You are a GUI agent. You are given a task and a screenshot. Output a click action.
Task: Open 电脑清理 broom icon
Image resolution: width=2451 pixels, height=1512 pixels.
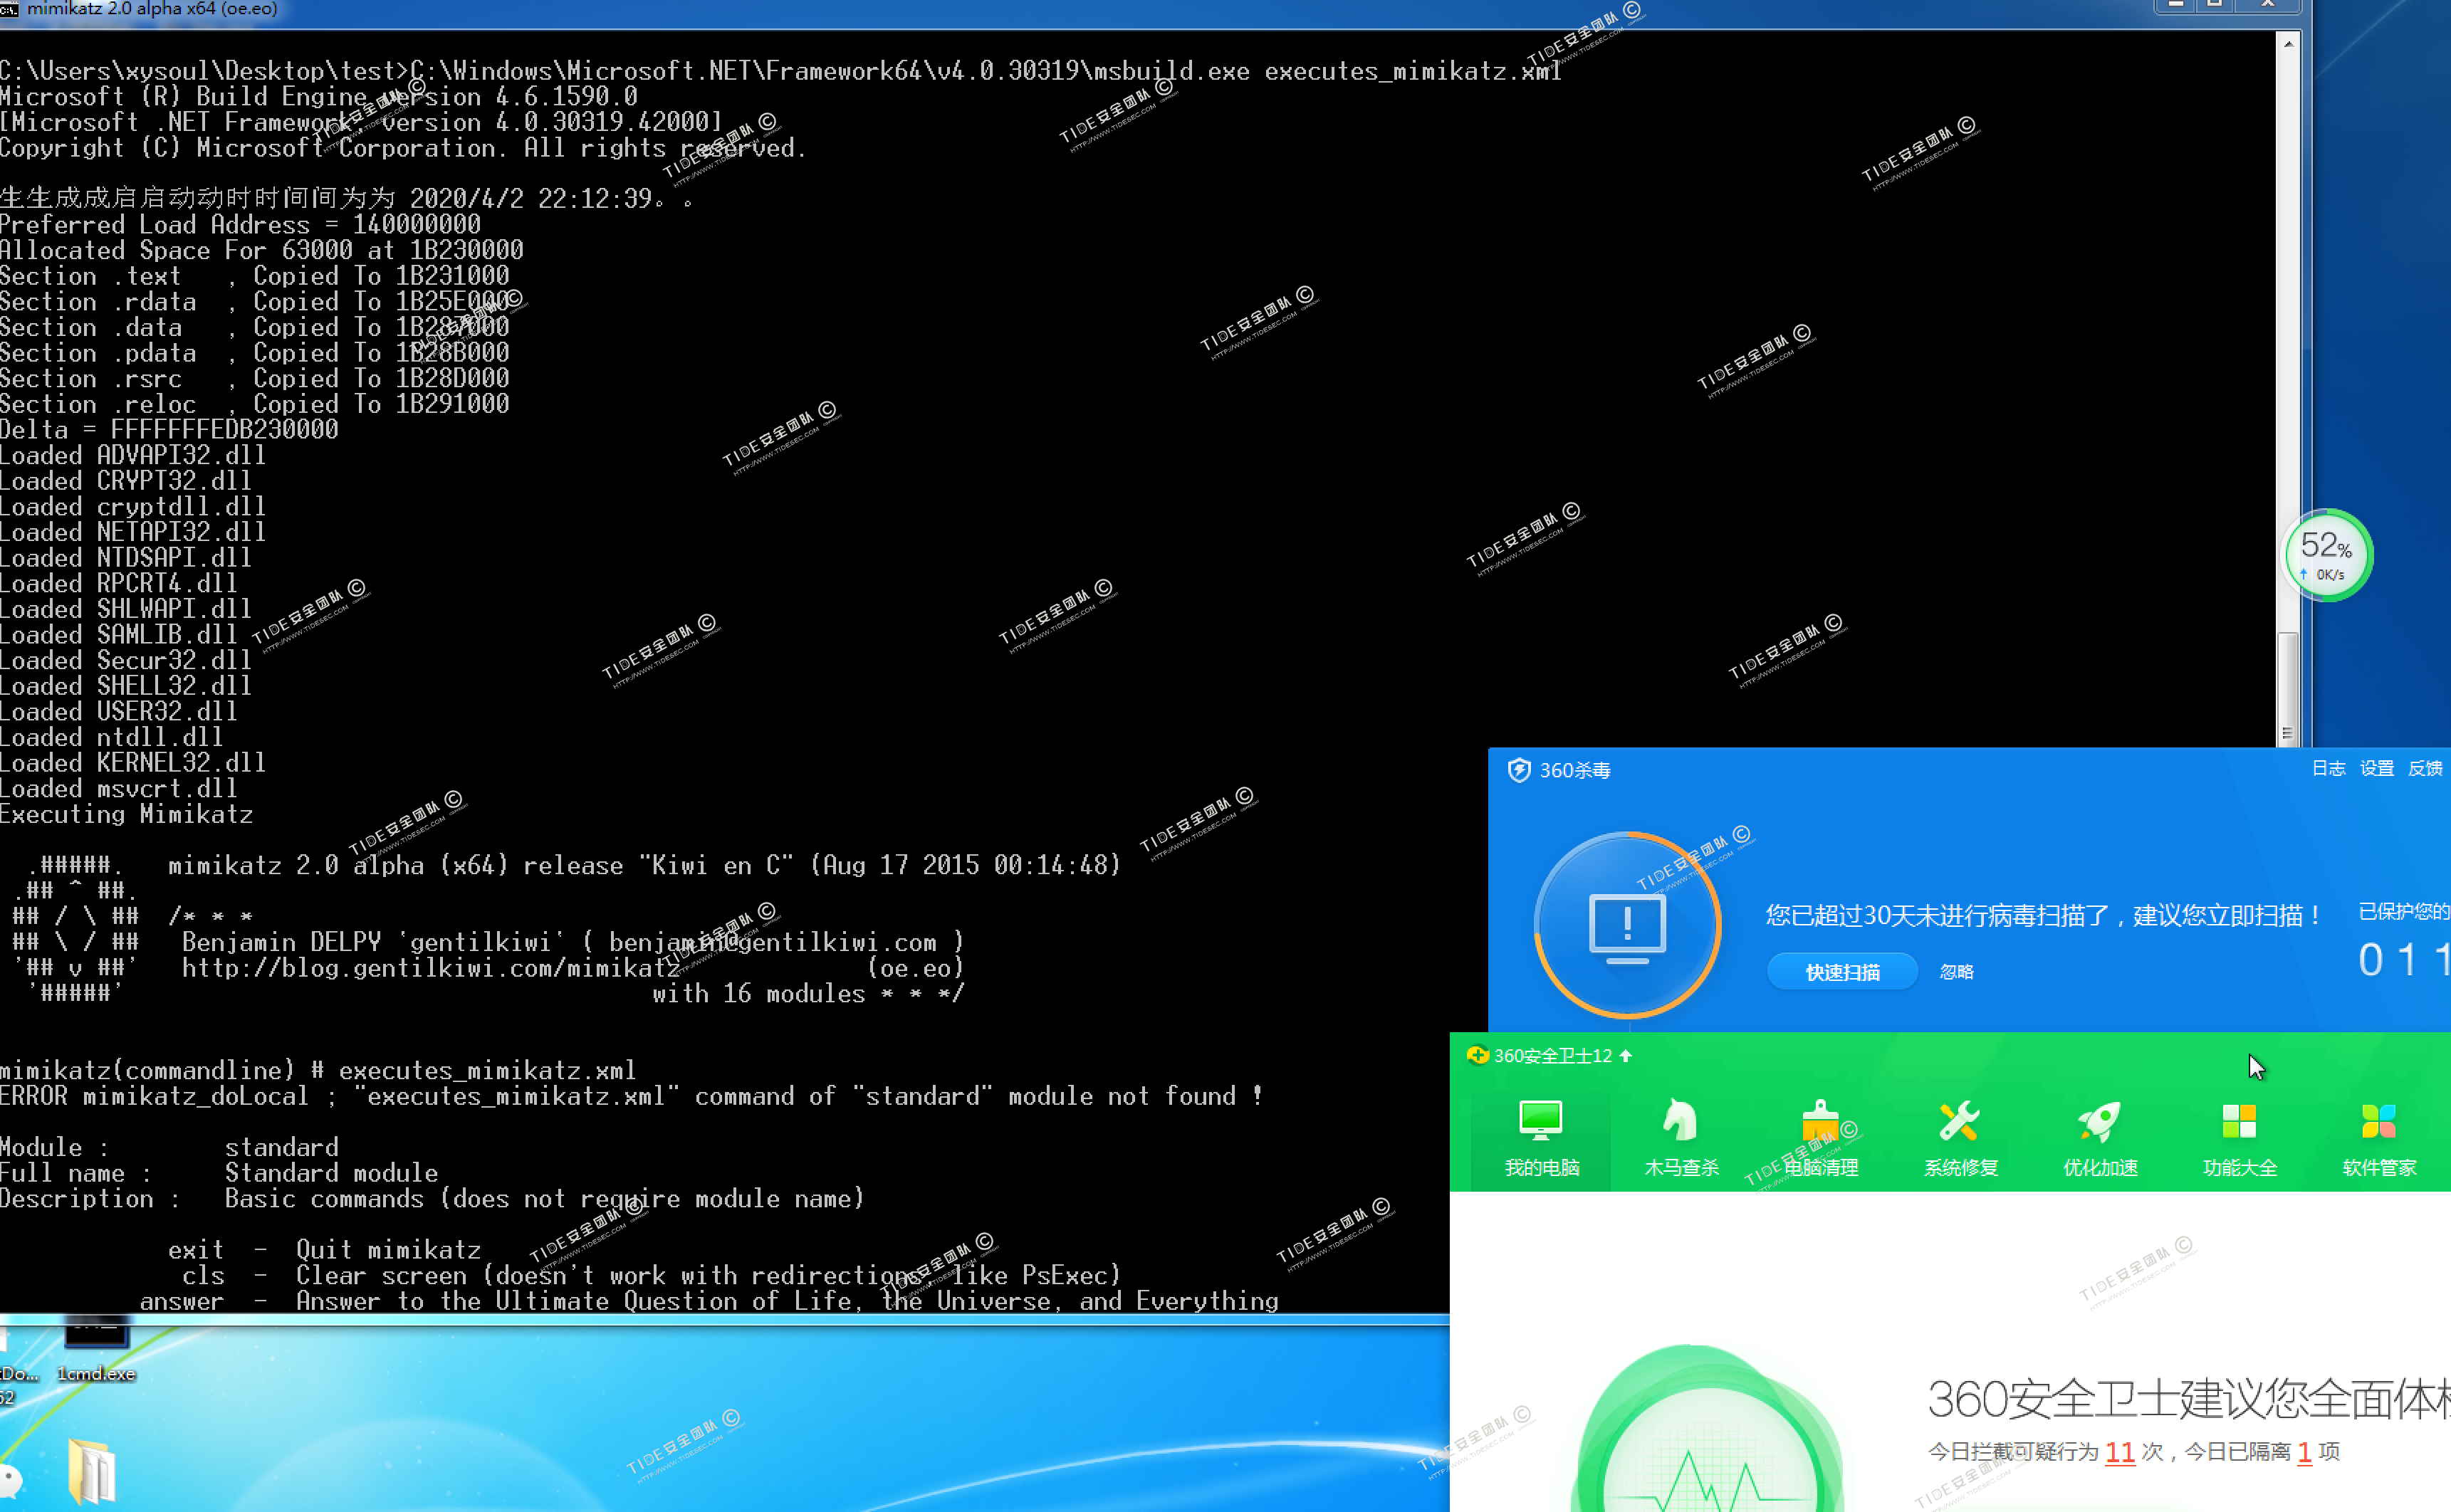[x=1820, y=1121]
